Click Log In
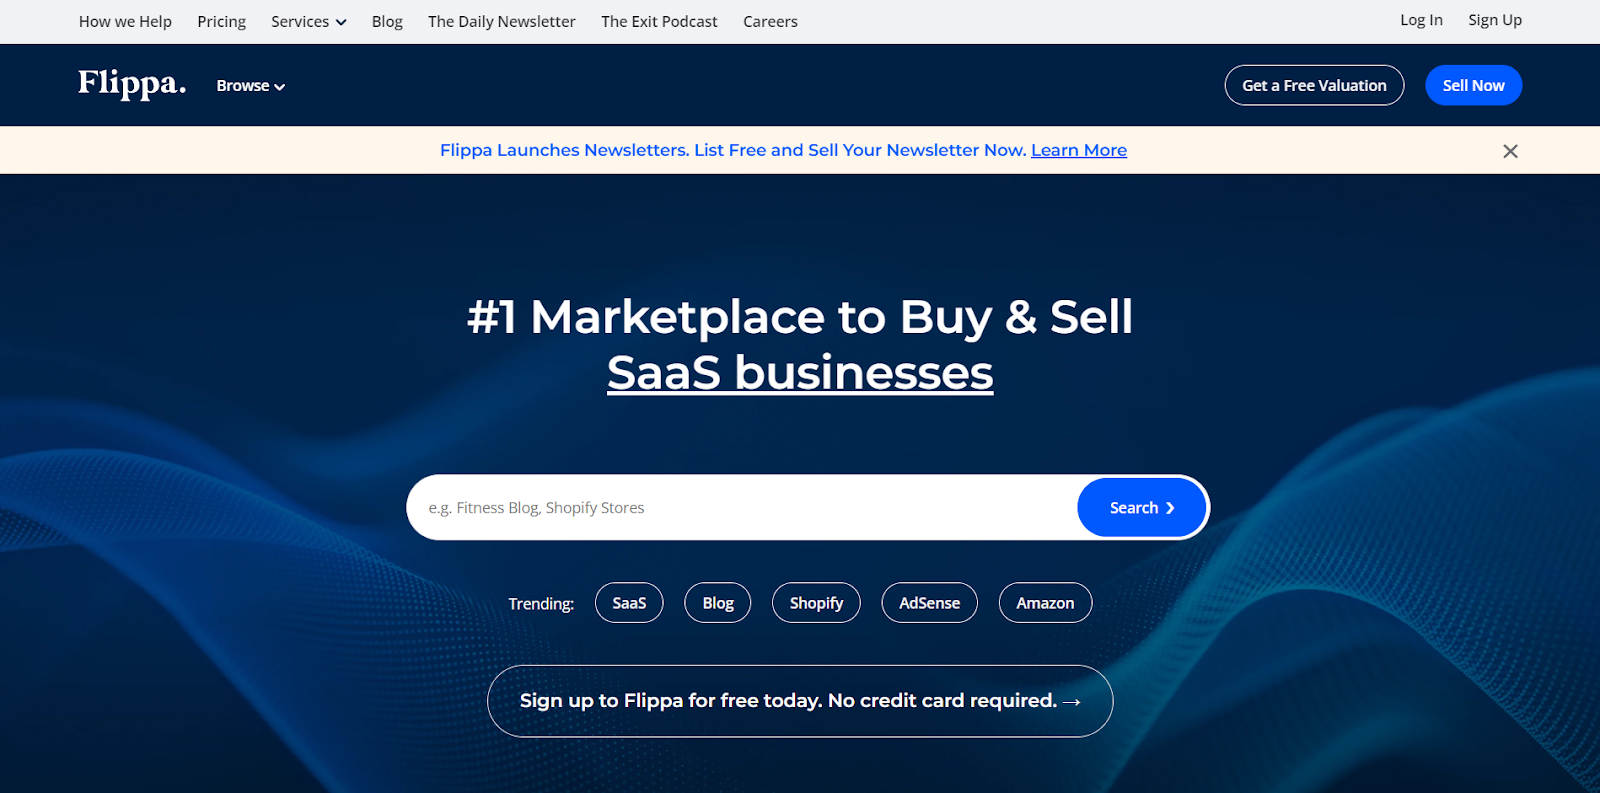Screen dimensions: 1600x793 1421,20
